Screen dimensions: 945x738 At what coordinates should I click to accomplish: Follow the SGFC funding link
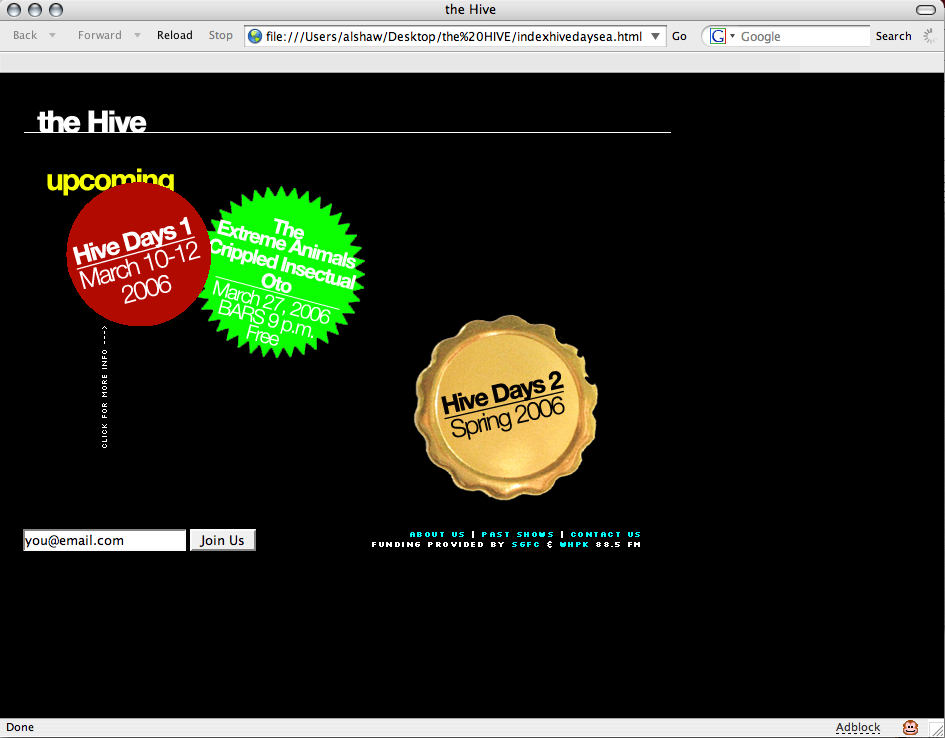coord(526,545)
